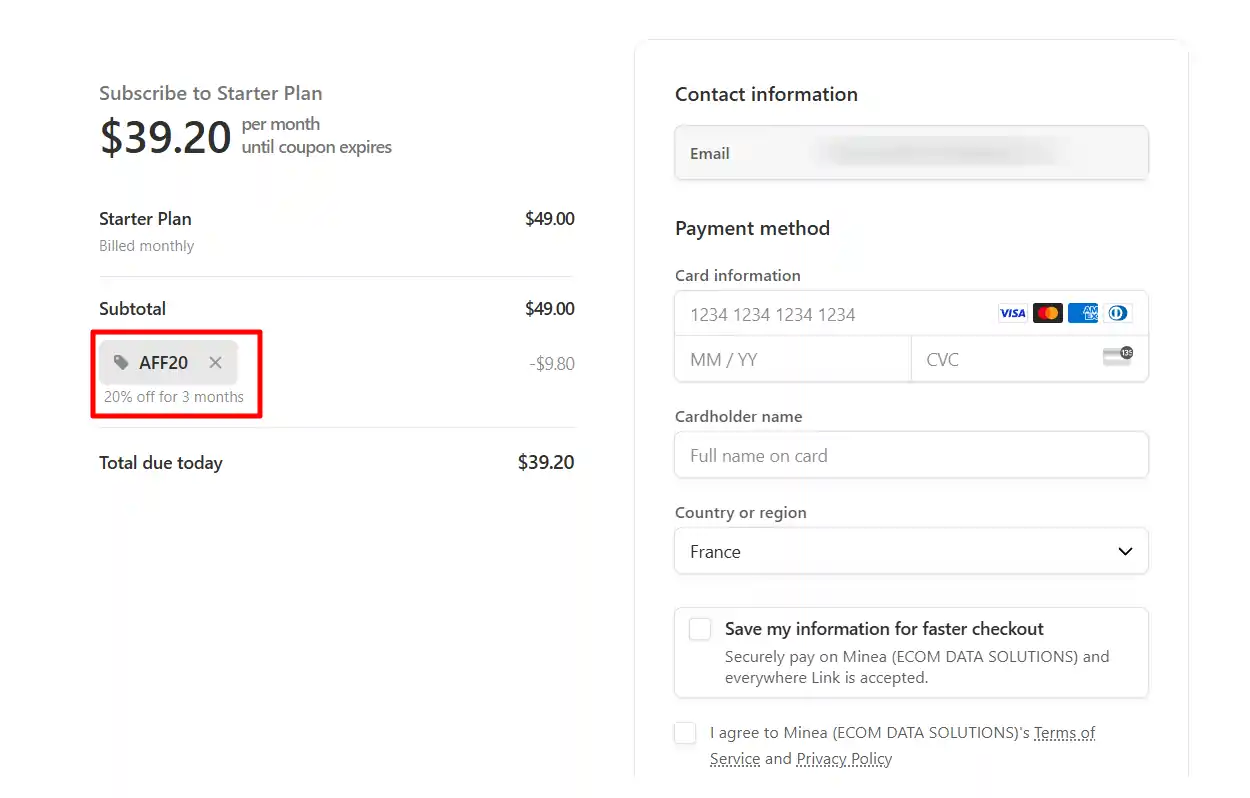Focus the card number entry field
The height and width of the screenshot is (798, 1250).
(800, 314)
